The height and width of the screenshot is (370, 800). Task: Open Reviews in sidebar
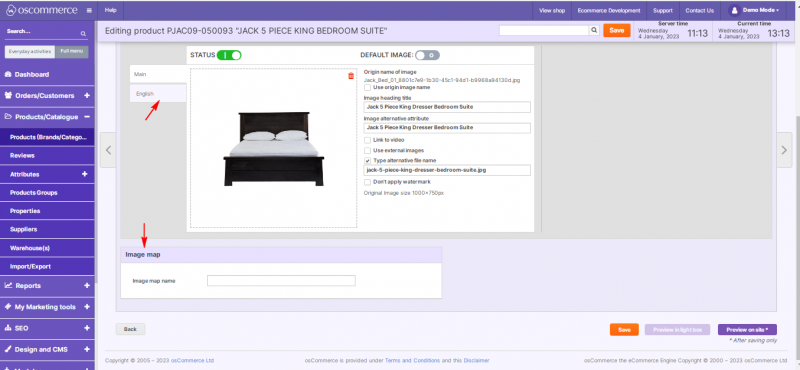(x=47, y=156)
